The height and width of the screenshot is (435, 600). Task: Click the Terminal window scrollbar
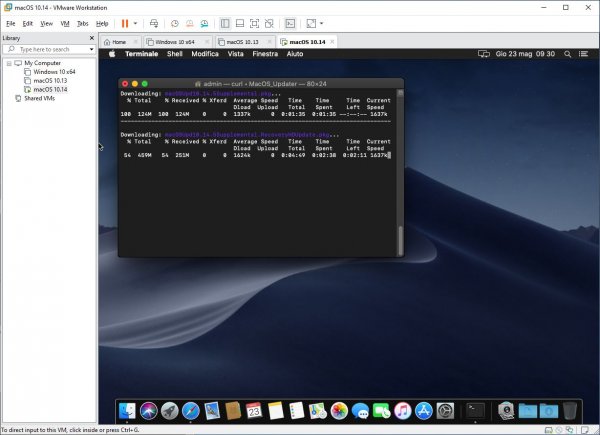[x=399, y=238]
